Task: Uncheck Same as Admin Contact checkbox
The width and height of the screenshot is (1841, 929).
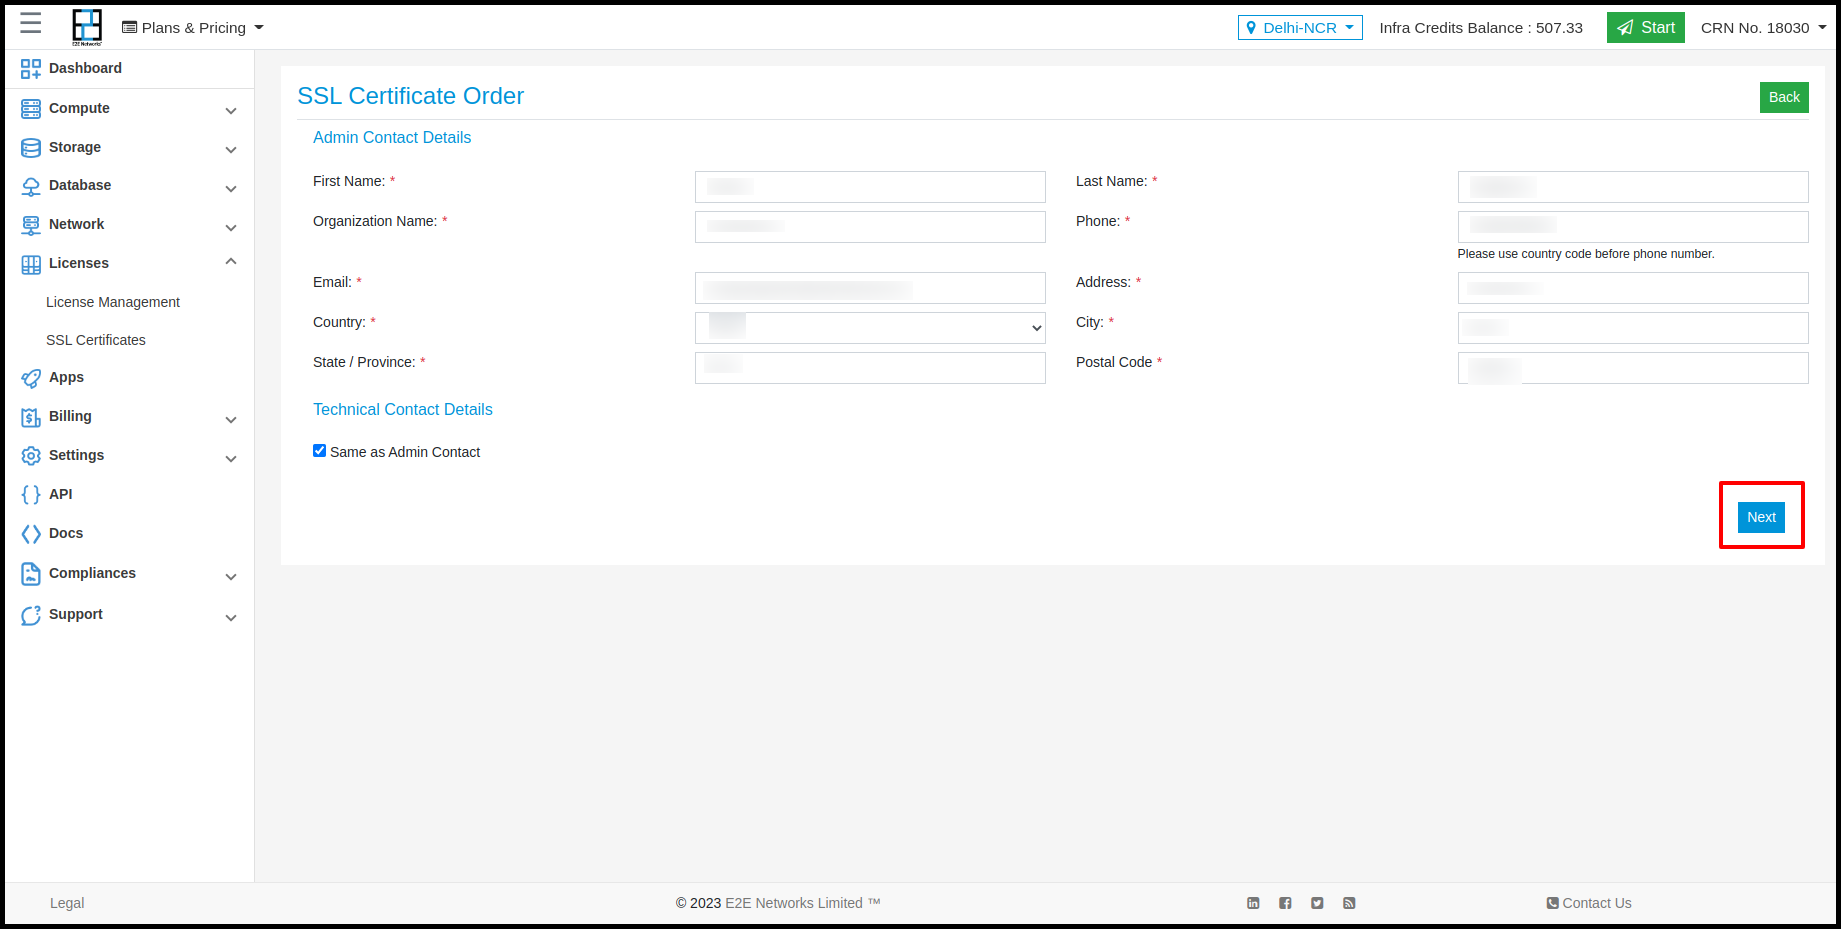Action: coord(319,451)
